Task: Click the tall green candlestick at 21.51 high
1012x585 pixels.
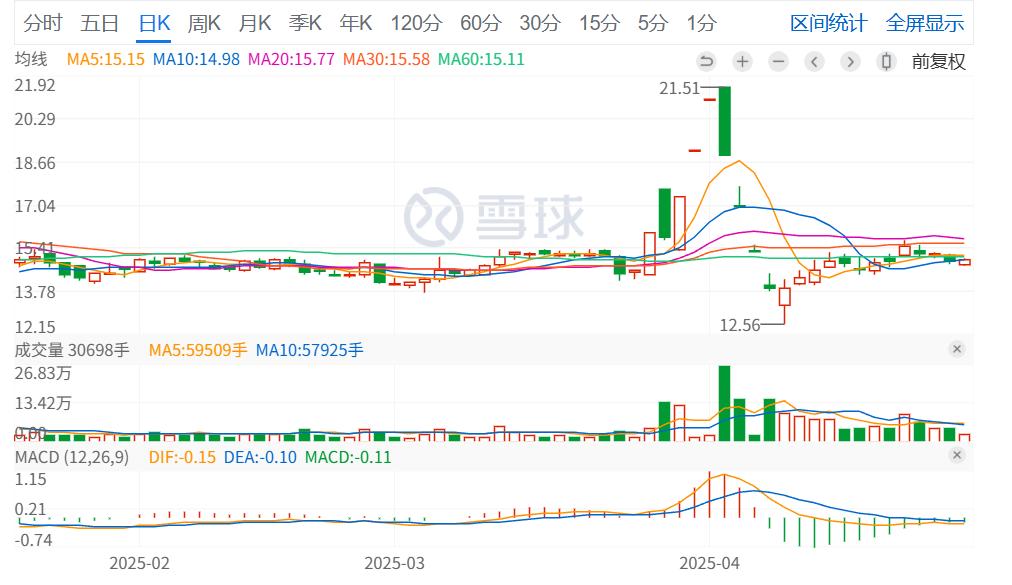Action: point(724,121)
